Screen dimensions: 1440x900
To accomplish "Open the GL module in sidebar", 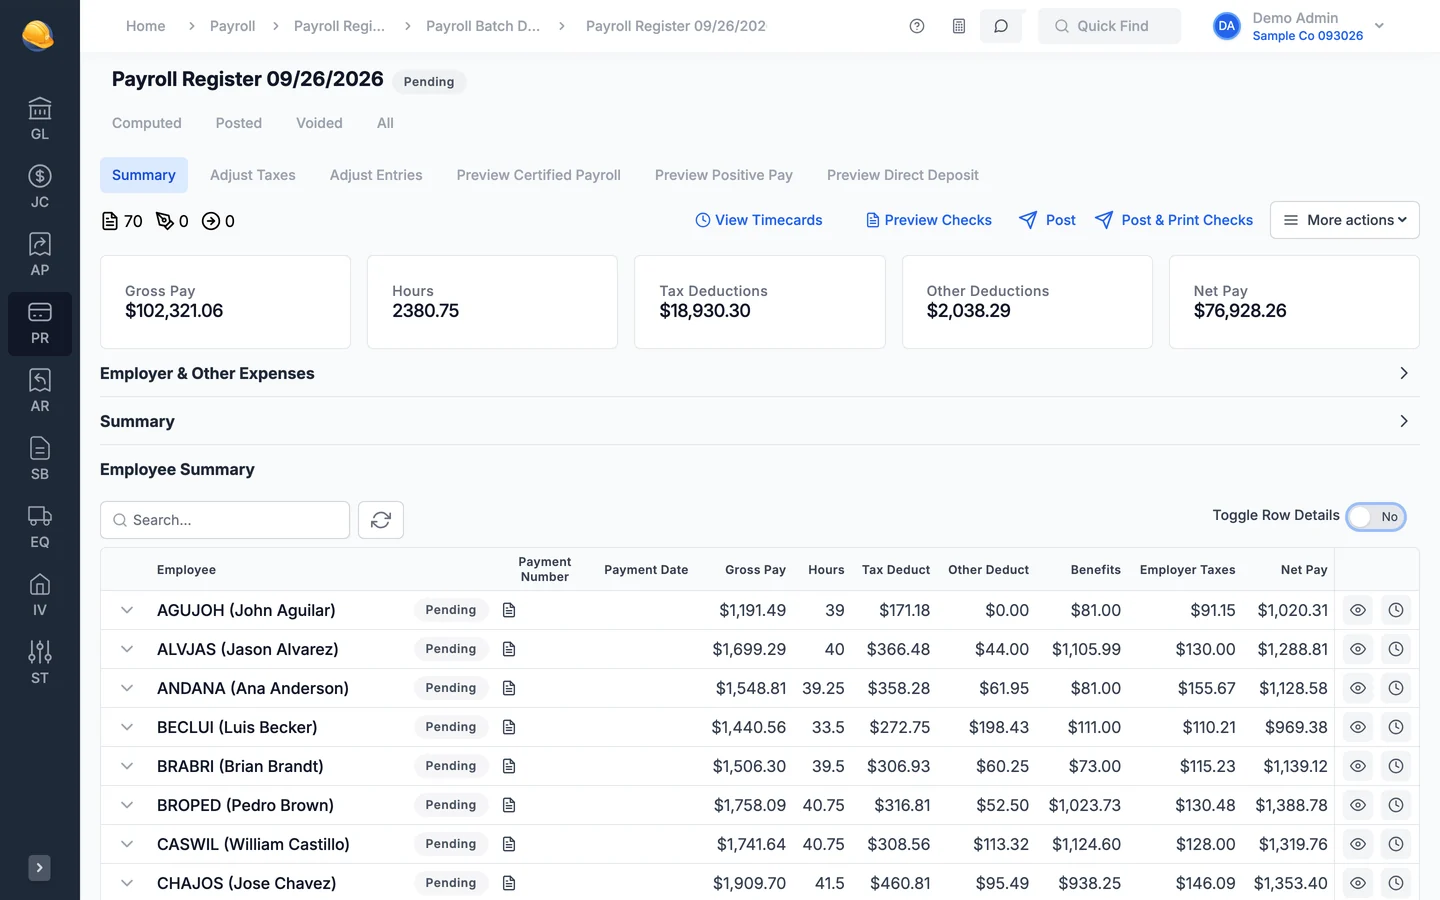I will pos(40,119).
